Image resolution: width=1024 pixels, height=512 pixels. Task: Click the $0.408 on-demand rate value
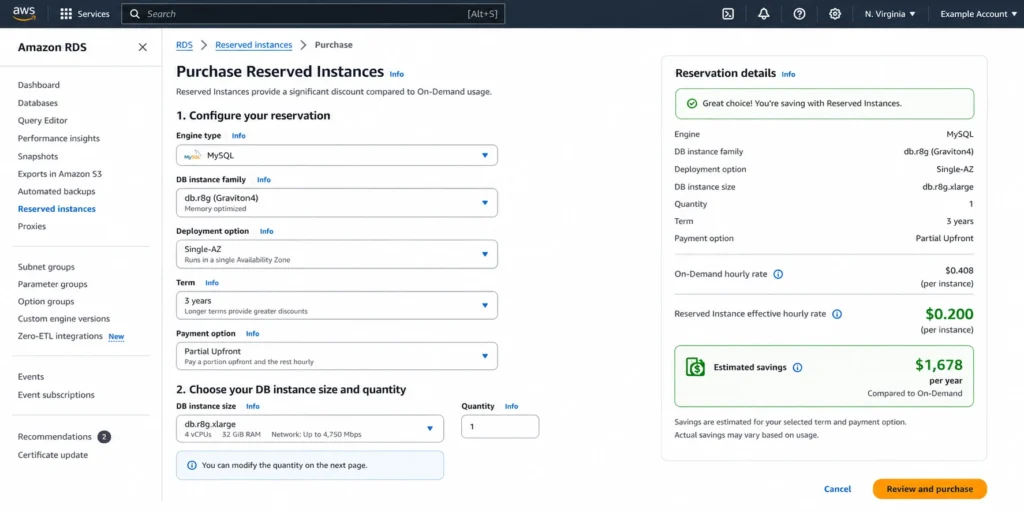click(x=959, y=270)
